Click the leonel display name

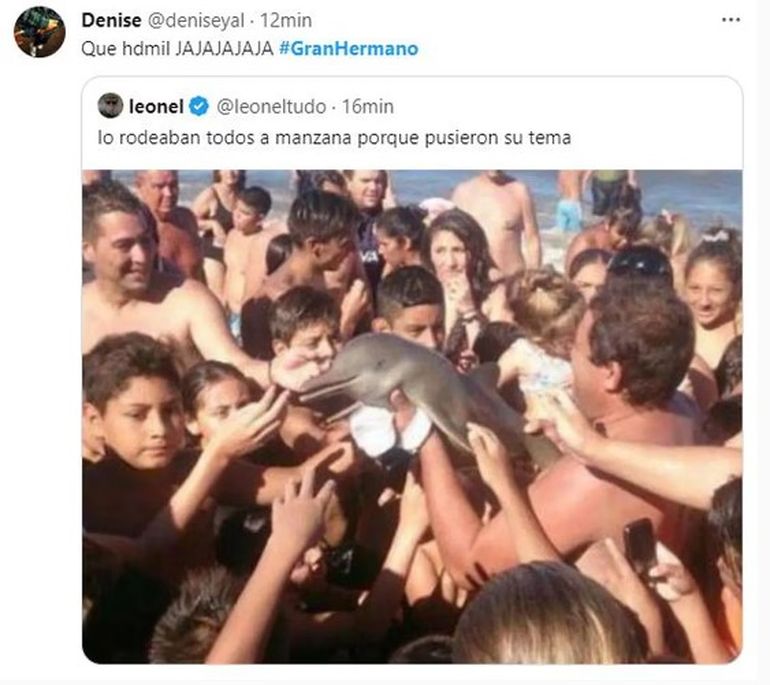coord(156,106)
